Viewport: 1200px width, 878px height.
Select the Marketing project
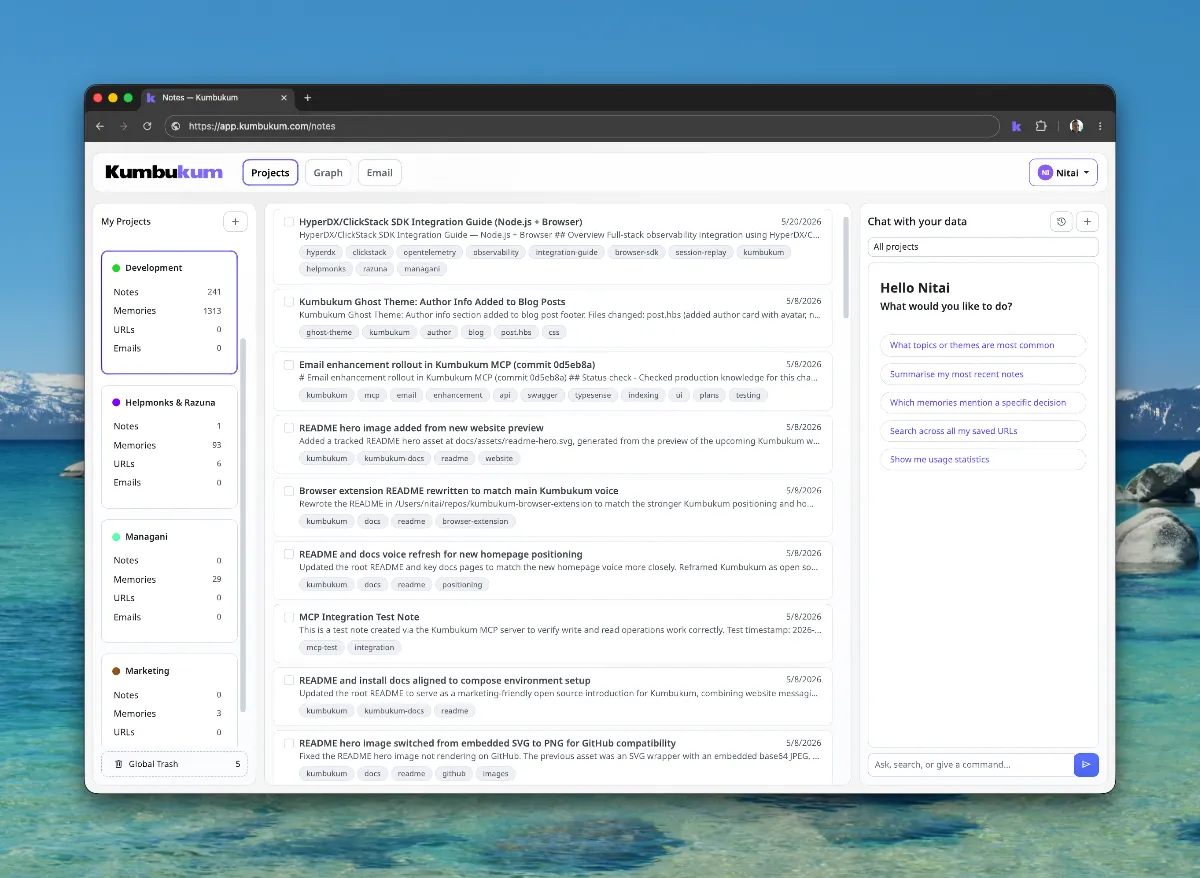pos(169,700)
